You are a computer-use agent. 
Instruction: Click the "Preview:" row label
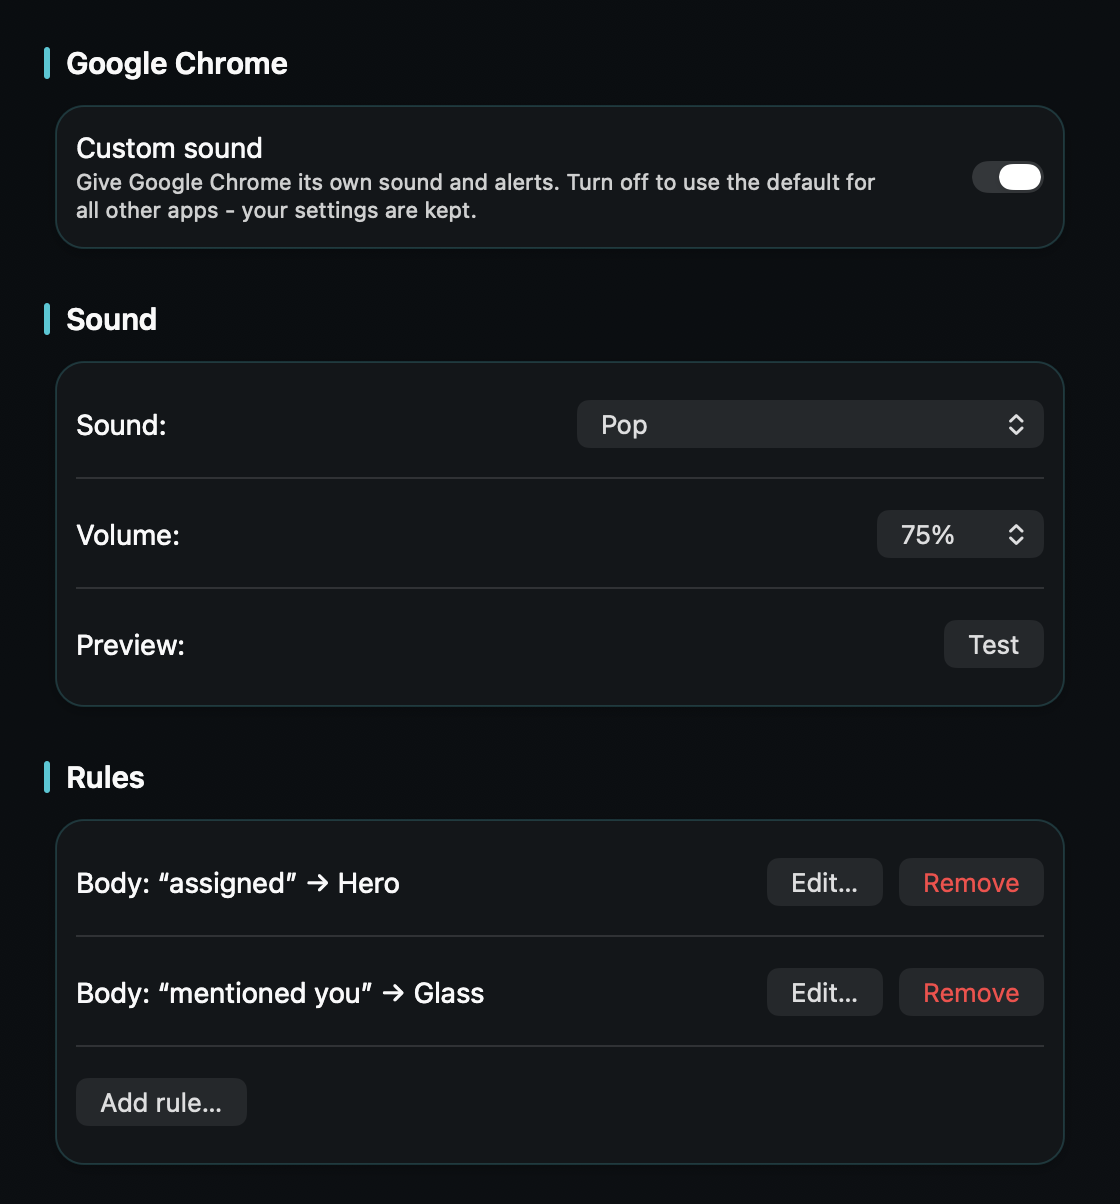[130, 645]
